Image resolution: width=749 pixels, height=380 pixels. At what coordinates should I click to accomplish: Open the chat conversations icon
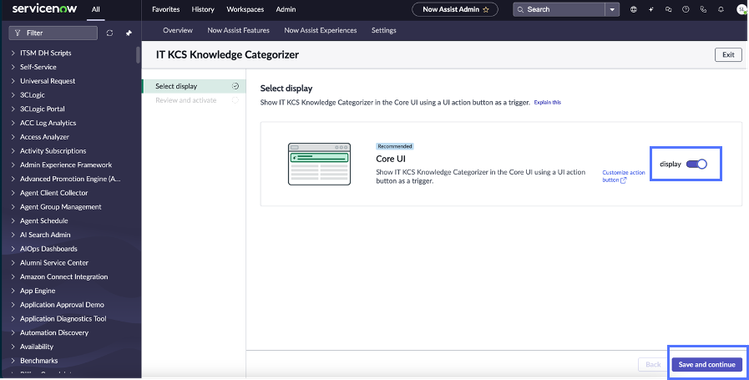[x=668, y=10]
